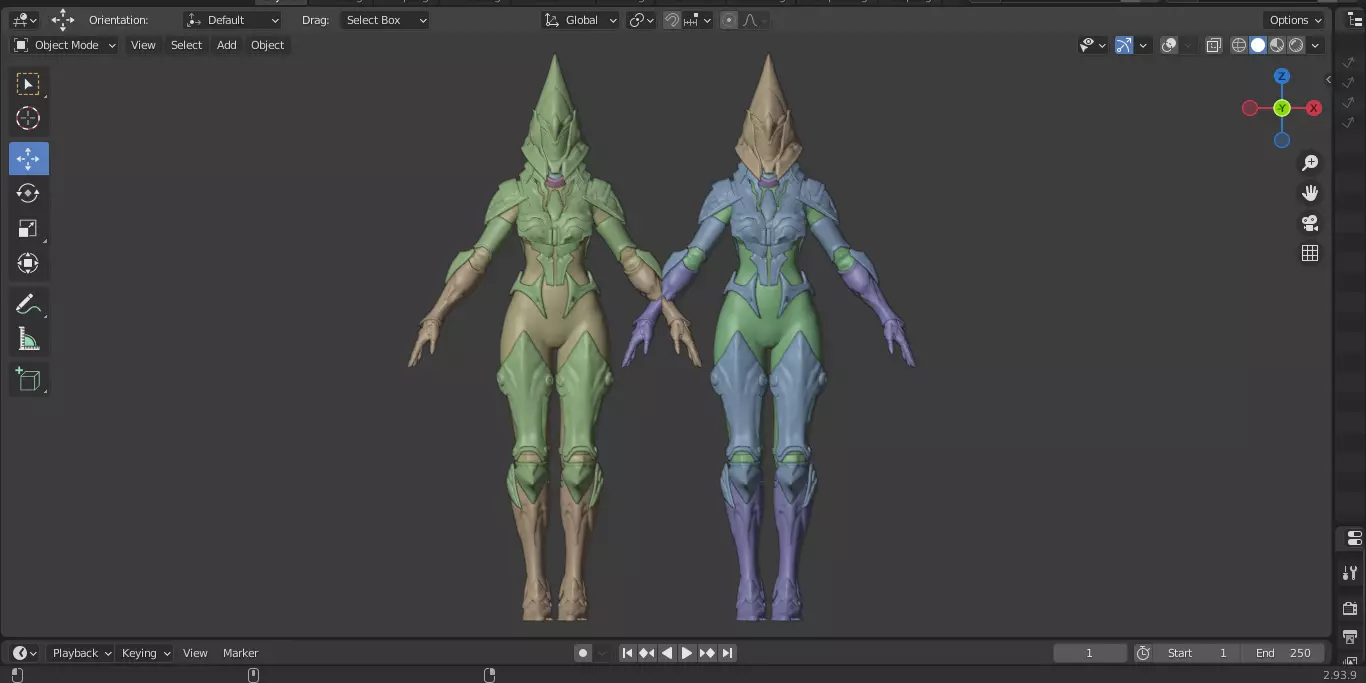Select the 3D Cursor tool
Image resolution: width=1366 pixels, height=683 pixels.
coord(28,119)
